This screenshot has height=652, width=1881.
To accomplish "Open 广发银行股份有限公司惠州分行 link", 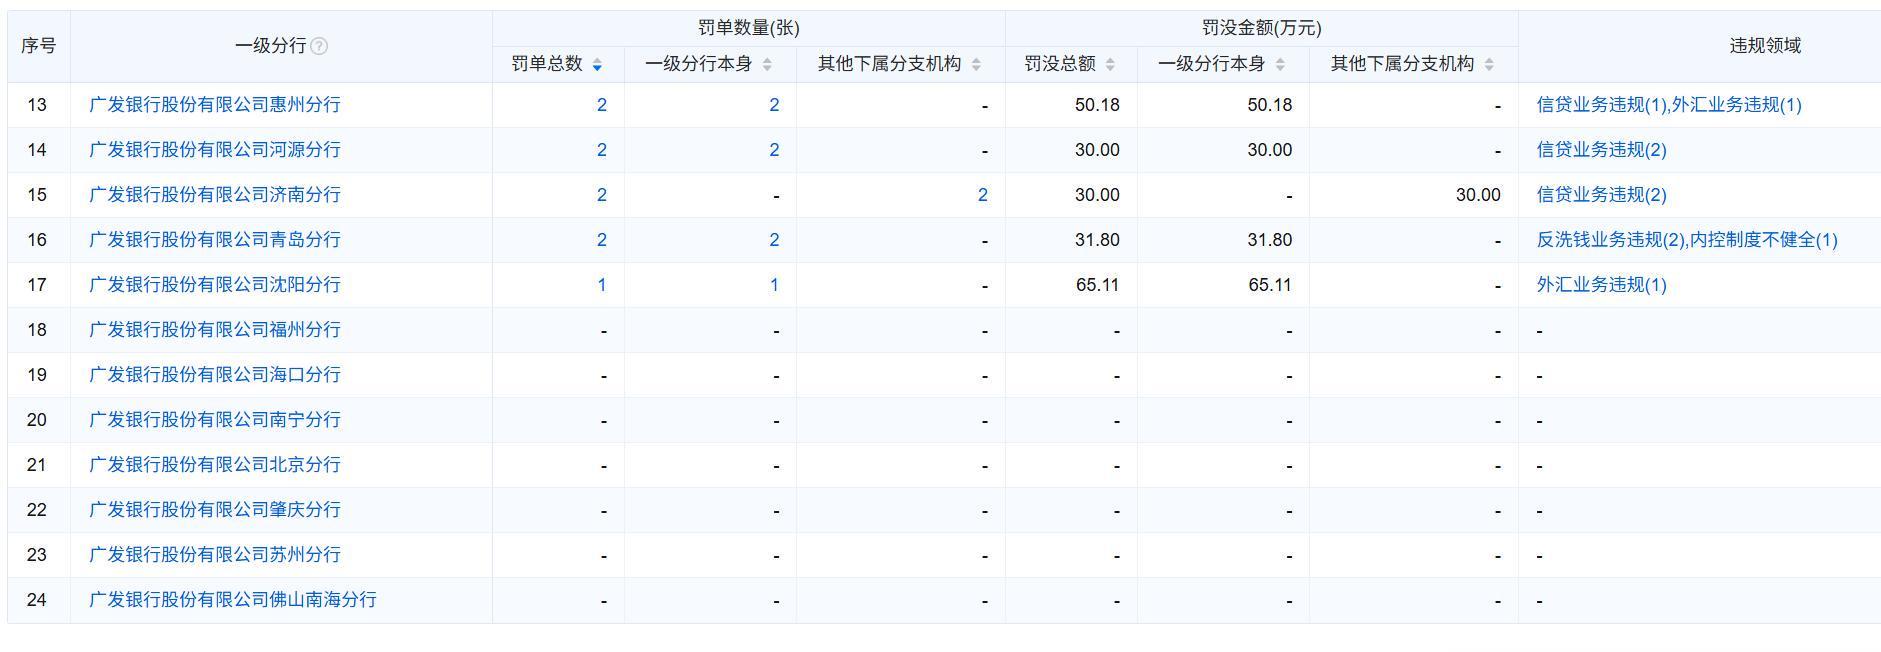I will 215,105.
